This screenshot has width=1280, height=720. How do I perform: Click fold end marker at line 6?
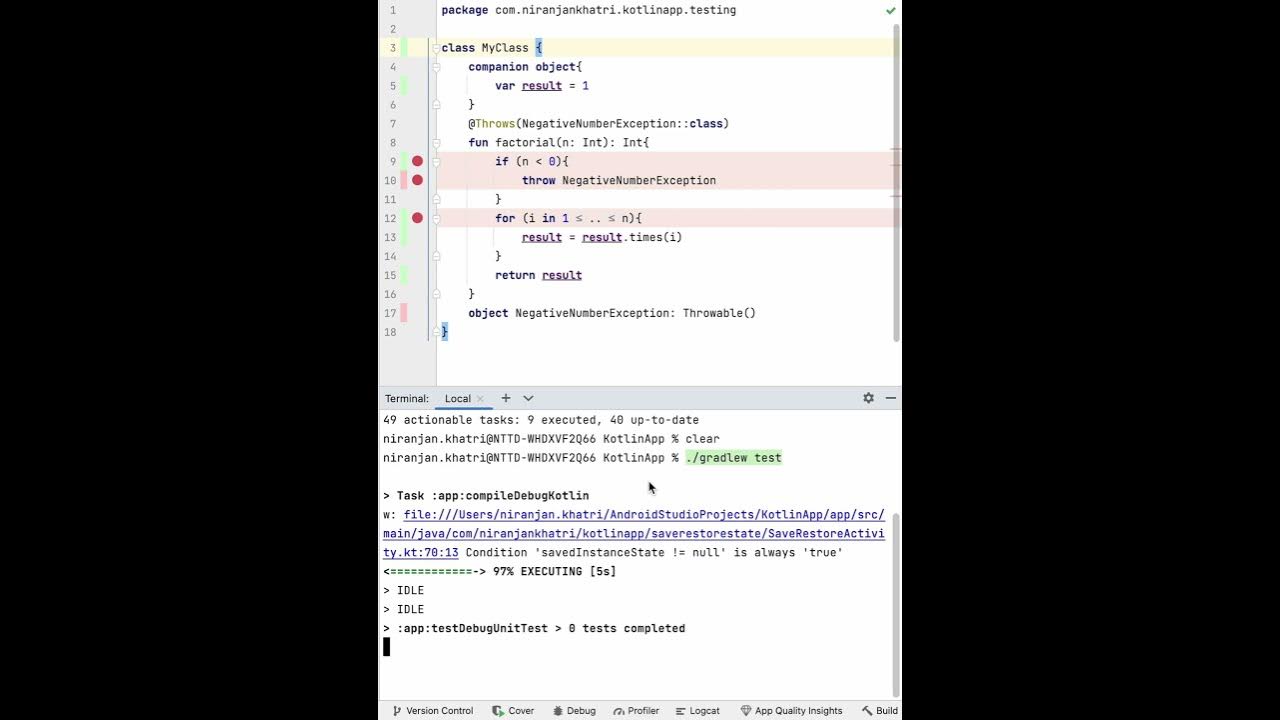436,104
